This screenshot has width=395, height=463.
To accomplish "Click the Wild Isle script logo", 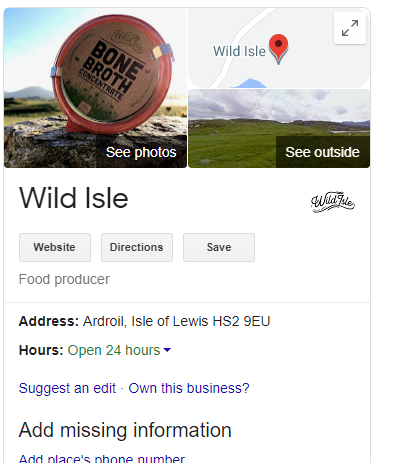I will pyautogui.click(x=333, y=202).
